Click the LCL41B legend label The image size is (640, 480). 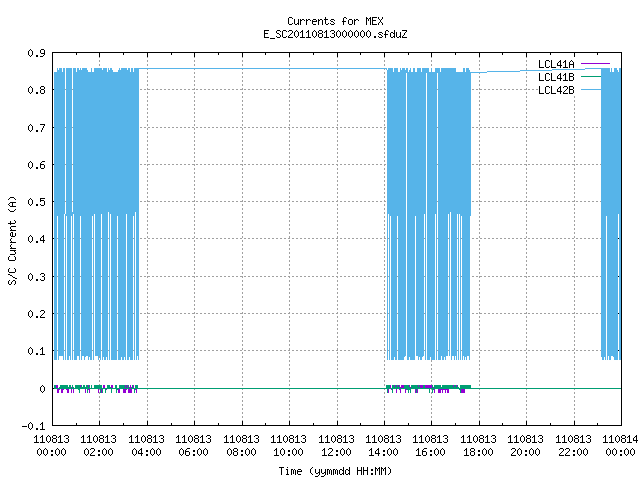(556, 77)
